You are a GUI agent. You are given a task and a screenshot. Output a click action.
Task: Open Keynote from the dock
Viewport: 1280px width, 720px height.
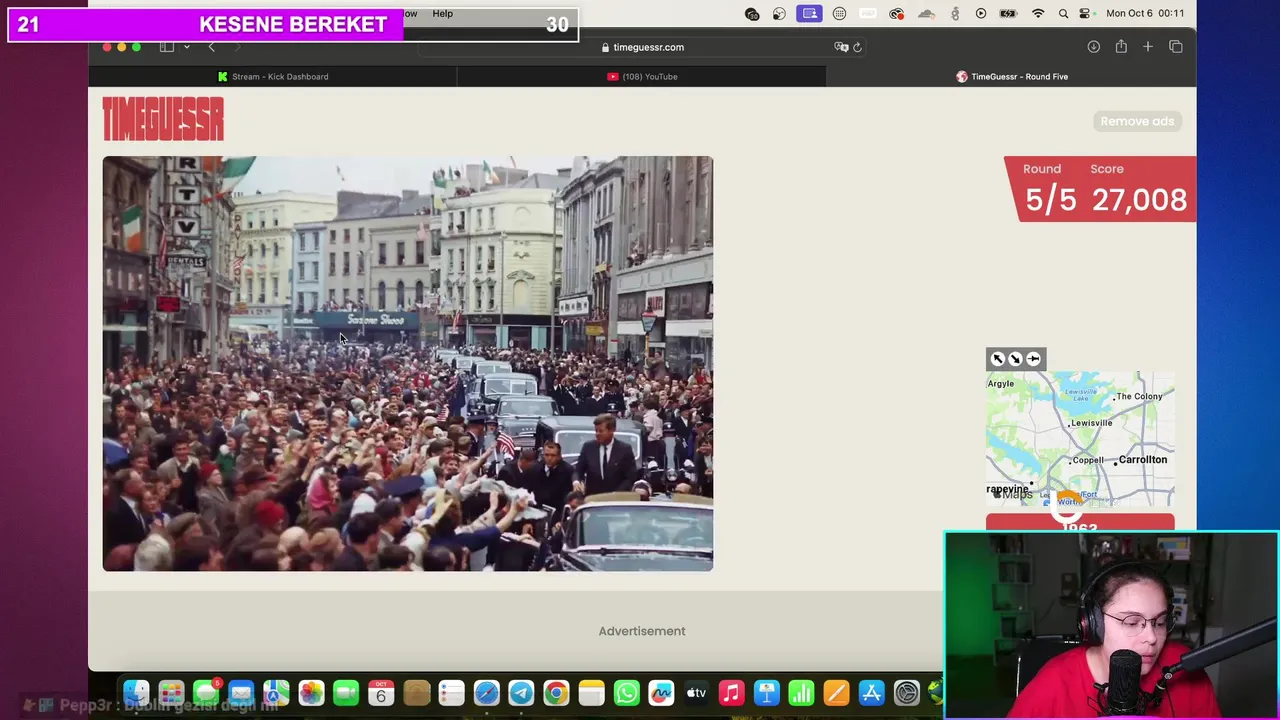click(x=766, y=693)
